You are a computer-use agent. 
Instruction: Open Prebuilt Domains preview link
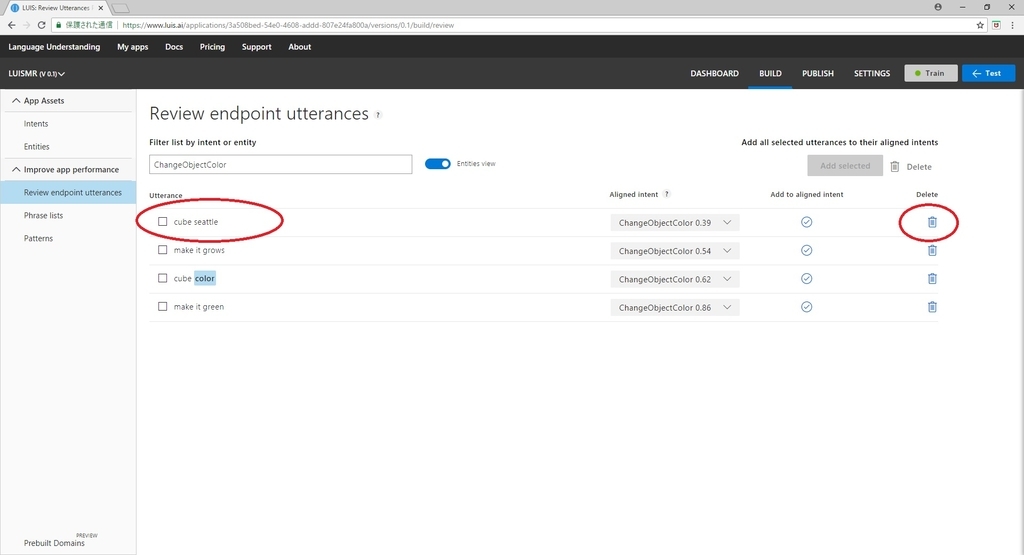(x=54, y=543)
